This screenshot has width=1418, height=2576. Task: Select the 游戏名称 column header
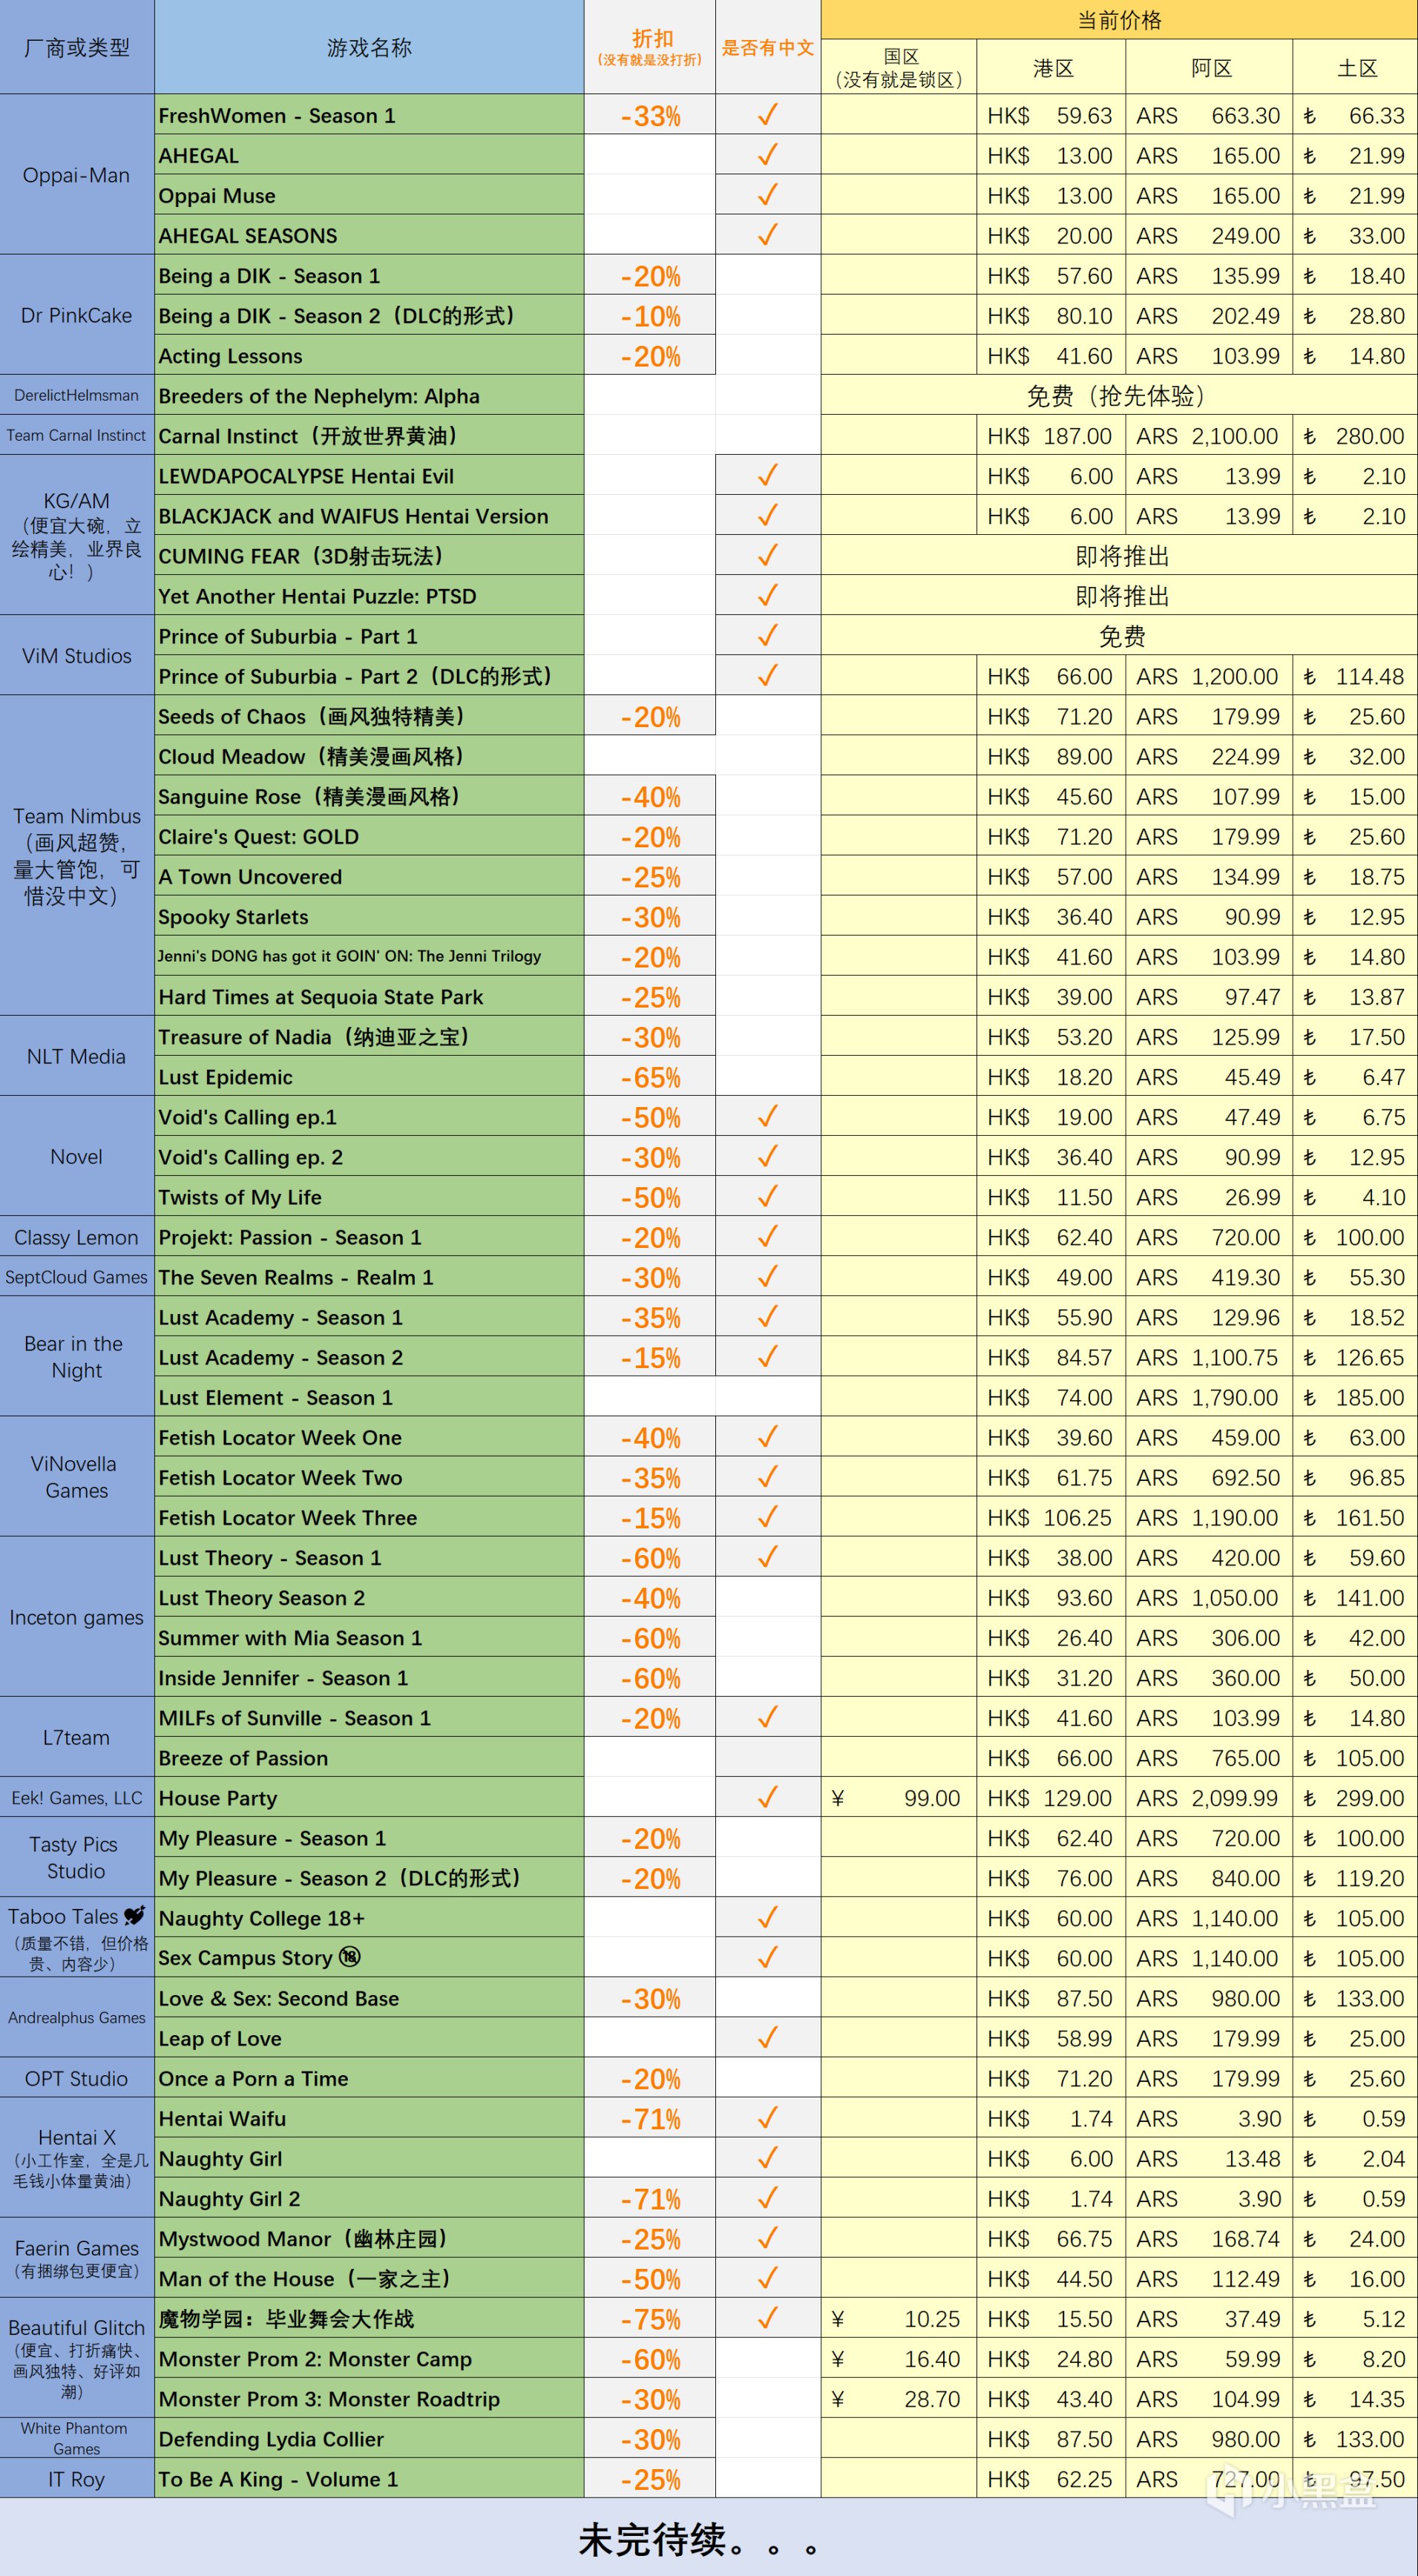point(369,47)
